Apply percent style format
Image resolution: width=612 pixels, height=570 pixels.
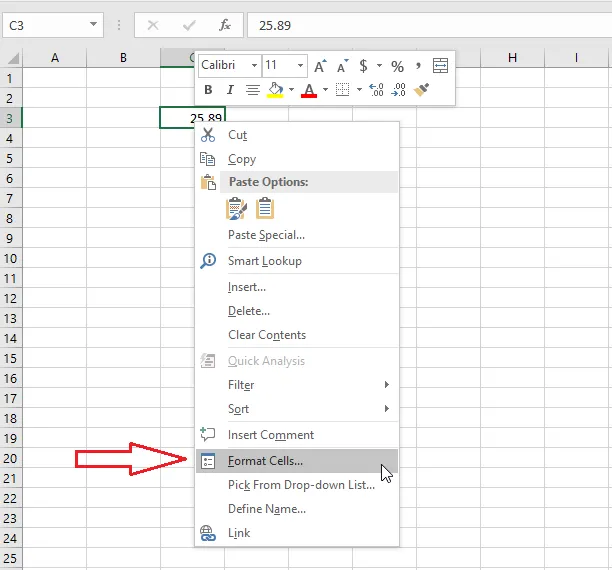pyautogui.click(x=397, y=66)
